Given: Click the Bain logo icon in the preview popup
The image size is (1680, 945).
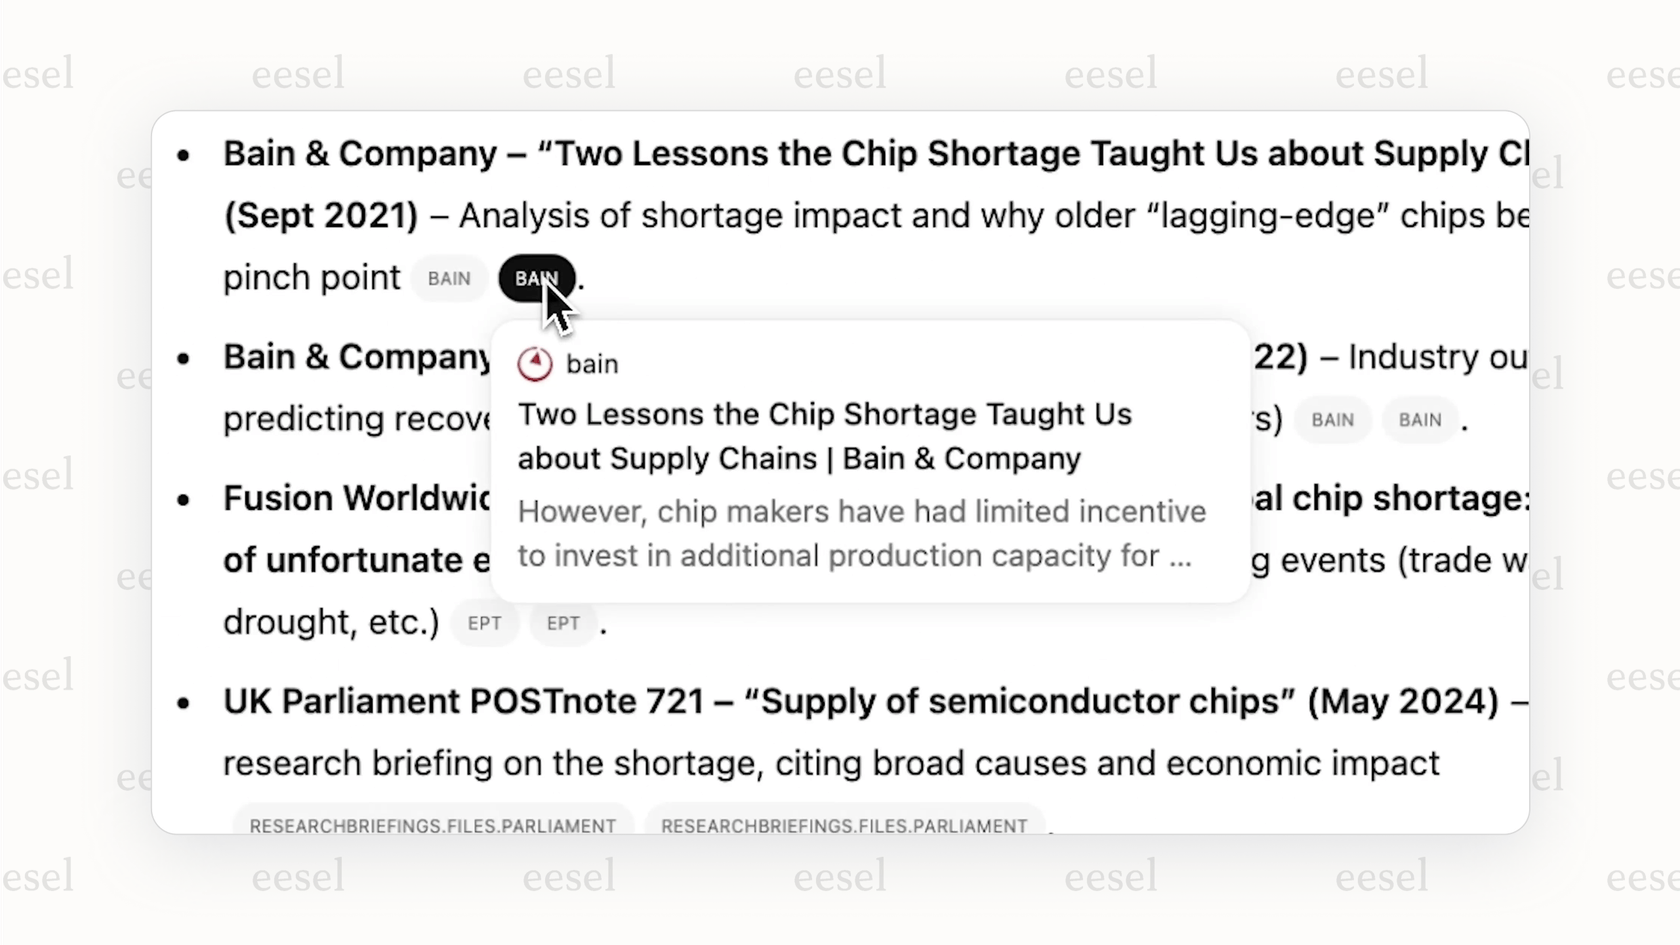Looking at the screenshot, I should 535,364.
